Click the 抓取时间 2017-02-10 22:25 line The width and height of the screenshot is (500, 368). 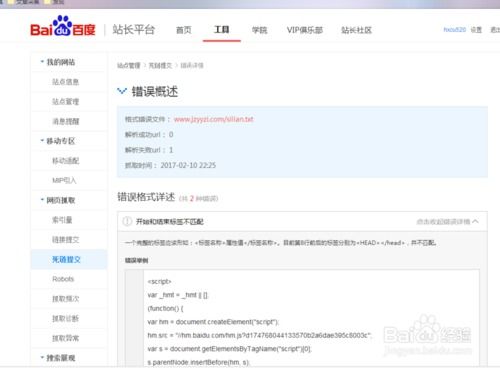pyautogui.click(x=170, y=165)
